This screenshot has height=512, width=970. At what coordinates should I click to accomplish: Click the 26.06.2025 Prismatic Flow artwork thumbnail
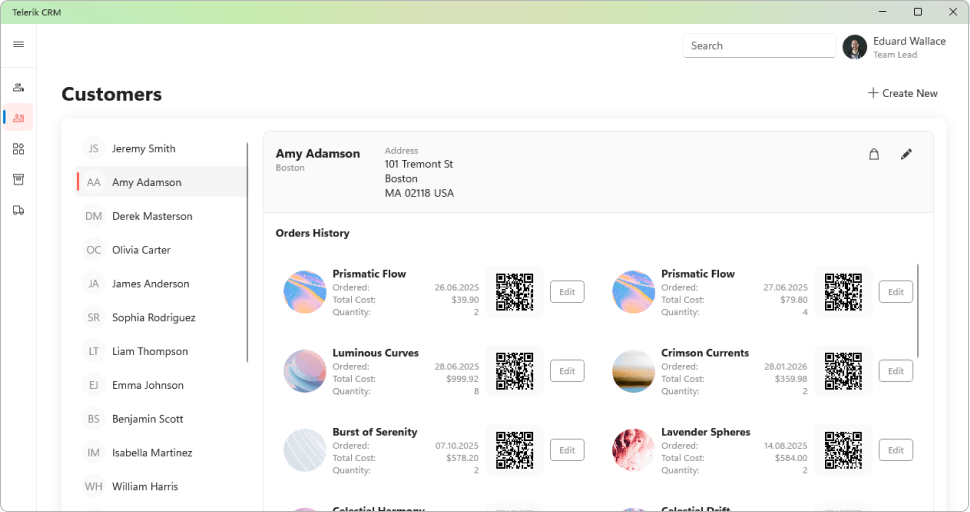[x=305, y=292]
